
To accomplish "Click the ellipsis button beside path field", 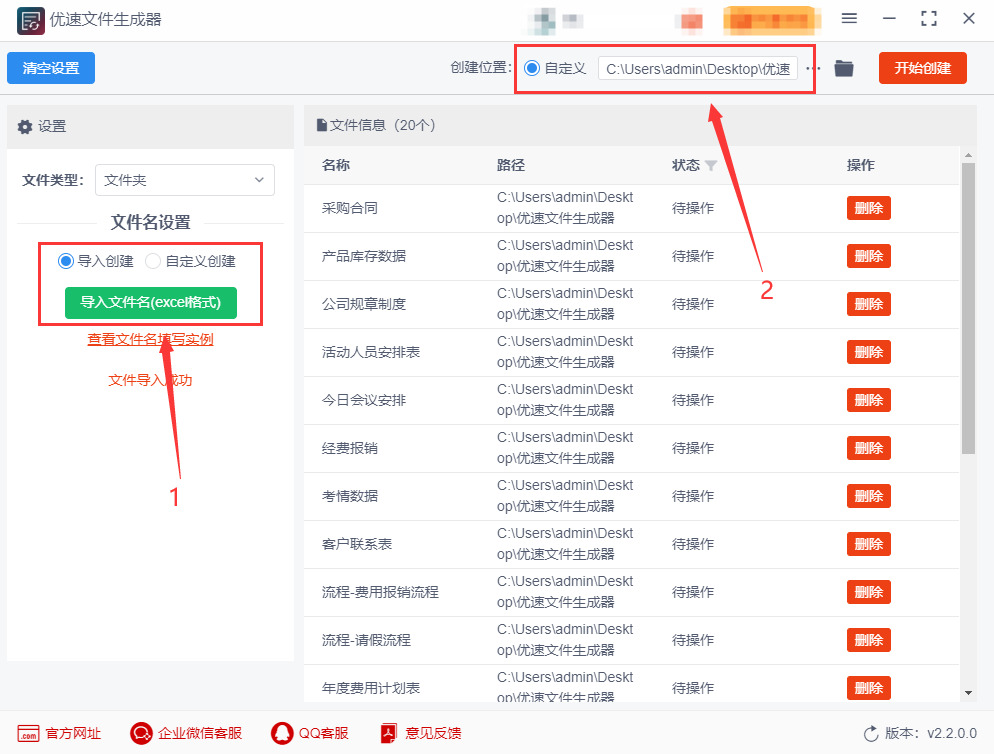I will pyautogui.click(x=813, y=68).
